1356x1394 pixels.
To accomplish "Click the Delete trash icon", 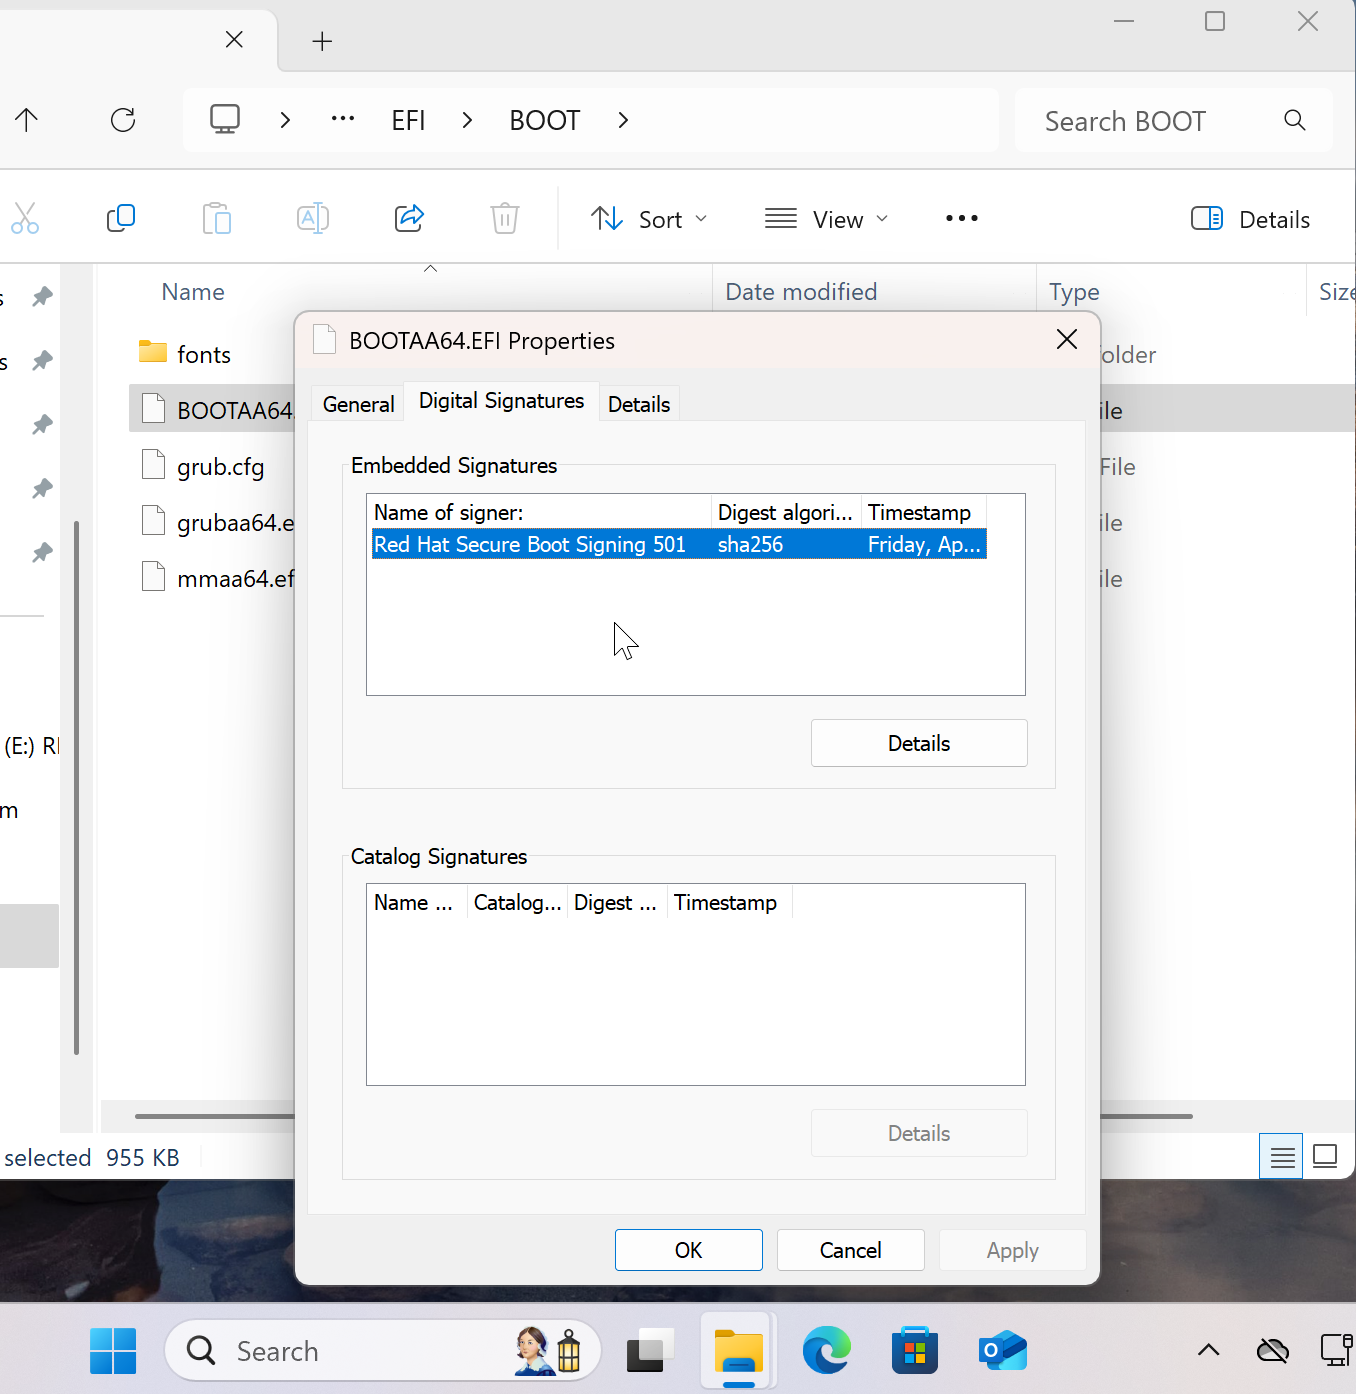I will click(505, 218).
